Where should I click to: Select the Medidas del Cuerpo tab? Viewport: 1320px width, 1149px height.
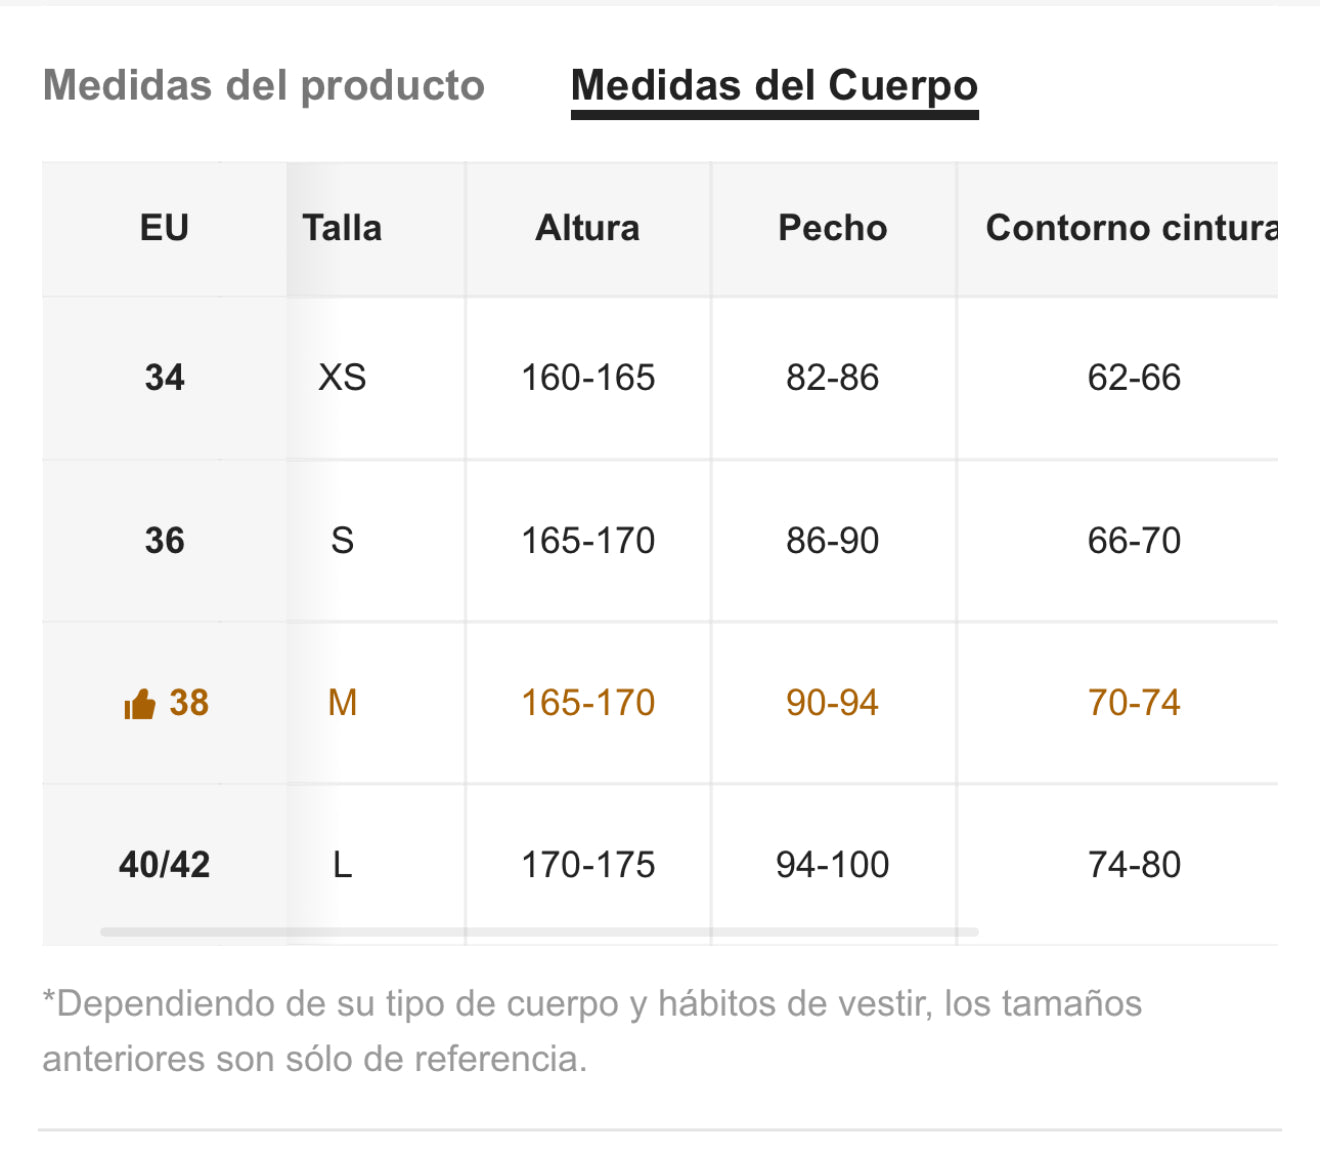[x=774, y=86]
